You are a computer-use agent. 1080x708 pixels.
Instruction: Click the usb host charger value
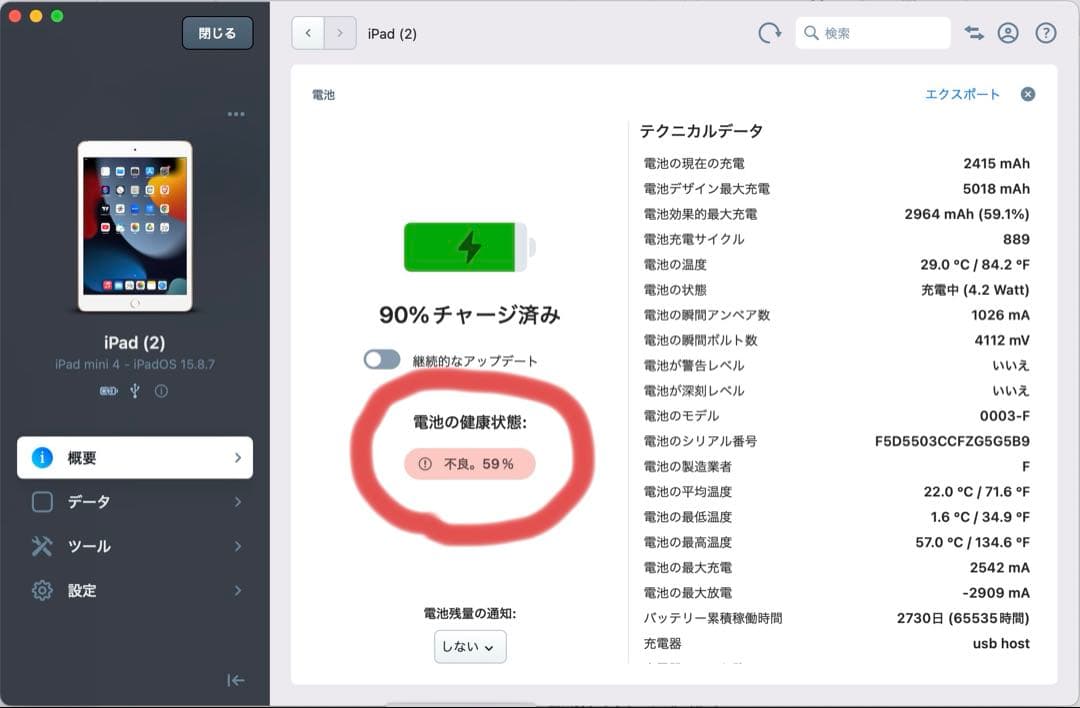tap(1001, 643)
